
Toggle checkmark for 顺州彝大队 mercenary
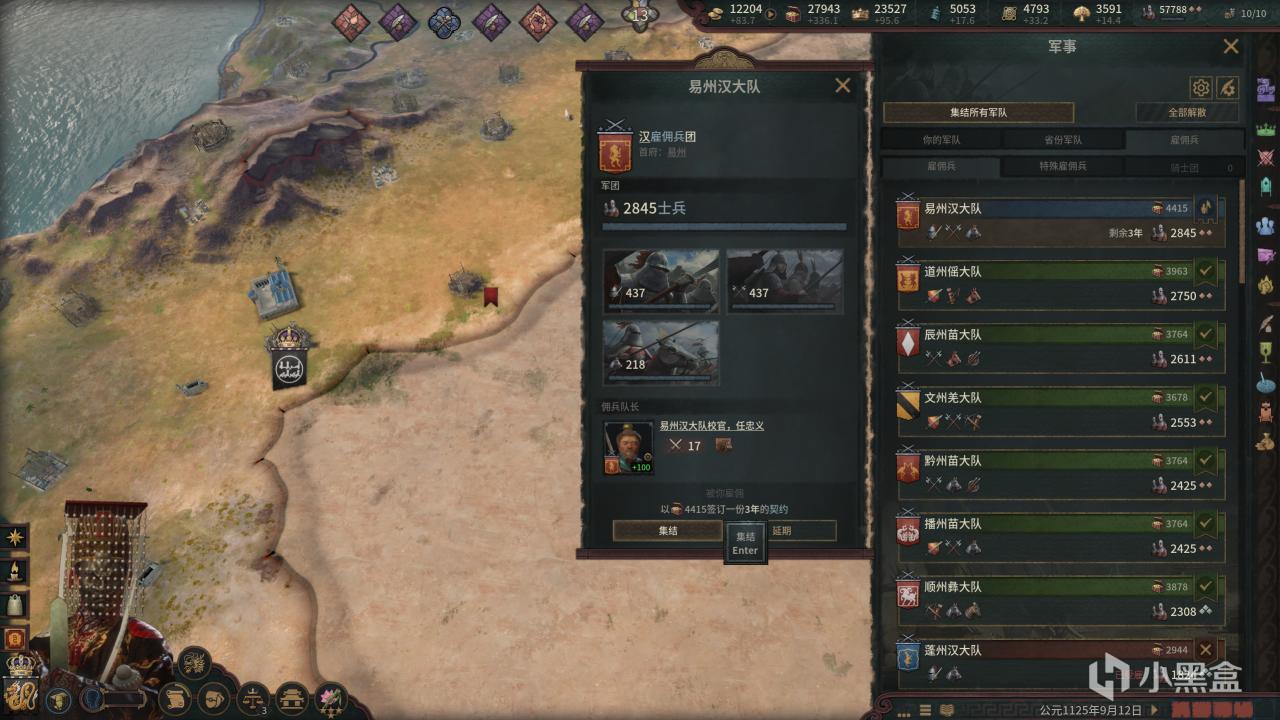tap(1207, 587)
